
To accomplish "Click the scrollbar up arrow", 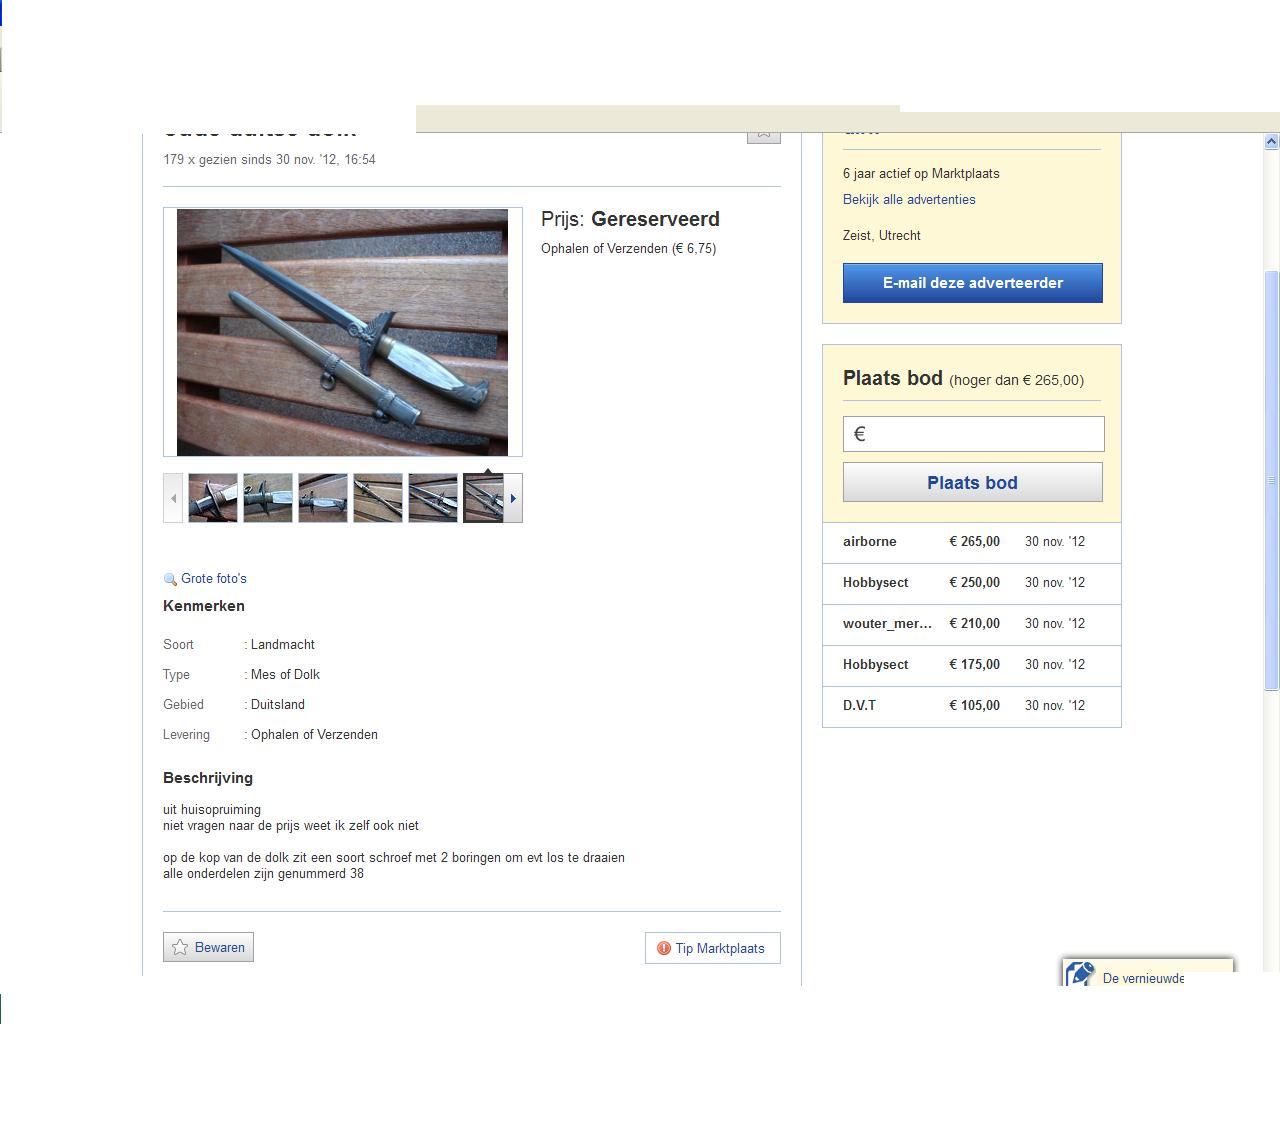I will click(x=1271, y=142).
